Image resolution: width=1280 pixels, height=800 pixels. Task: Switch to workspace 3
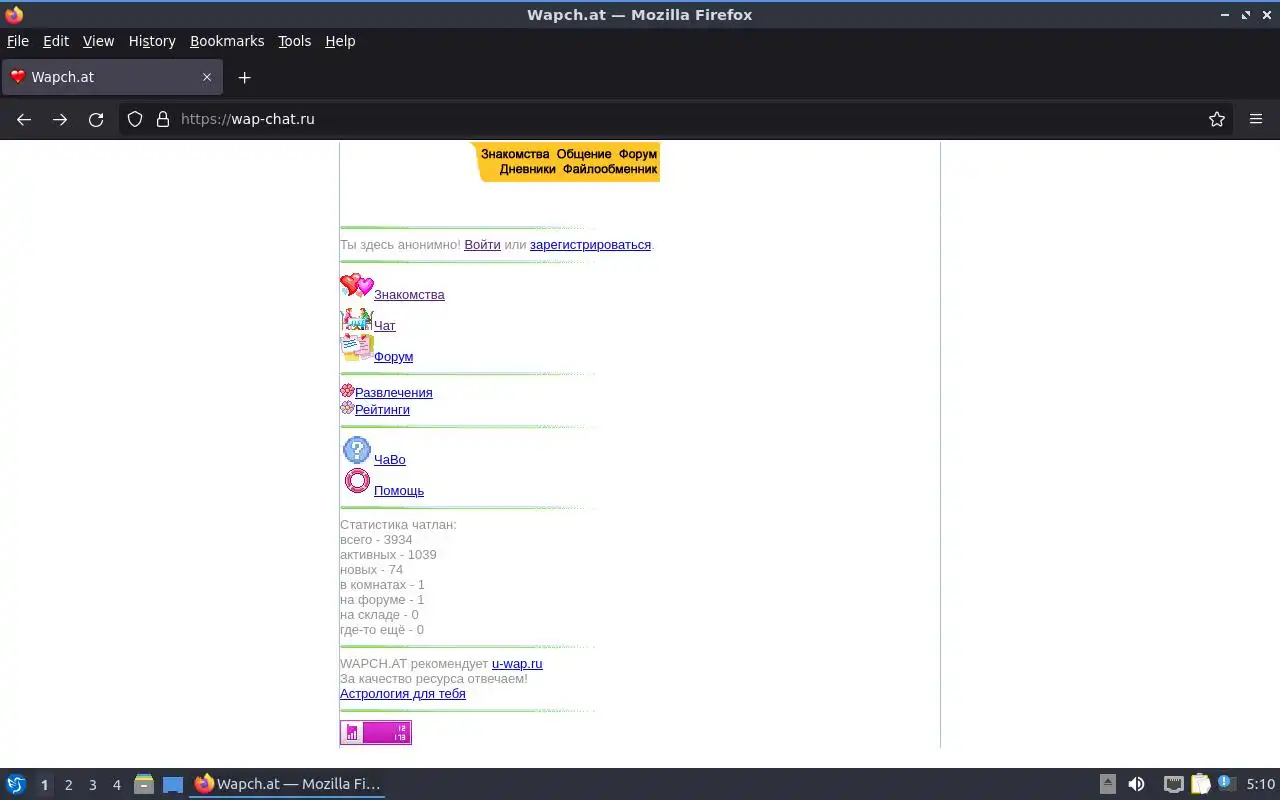[x=92, y=785]
